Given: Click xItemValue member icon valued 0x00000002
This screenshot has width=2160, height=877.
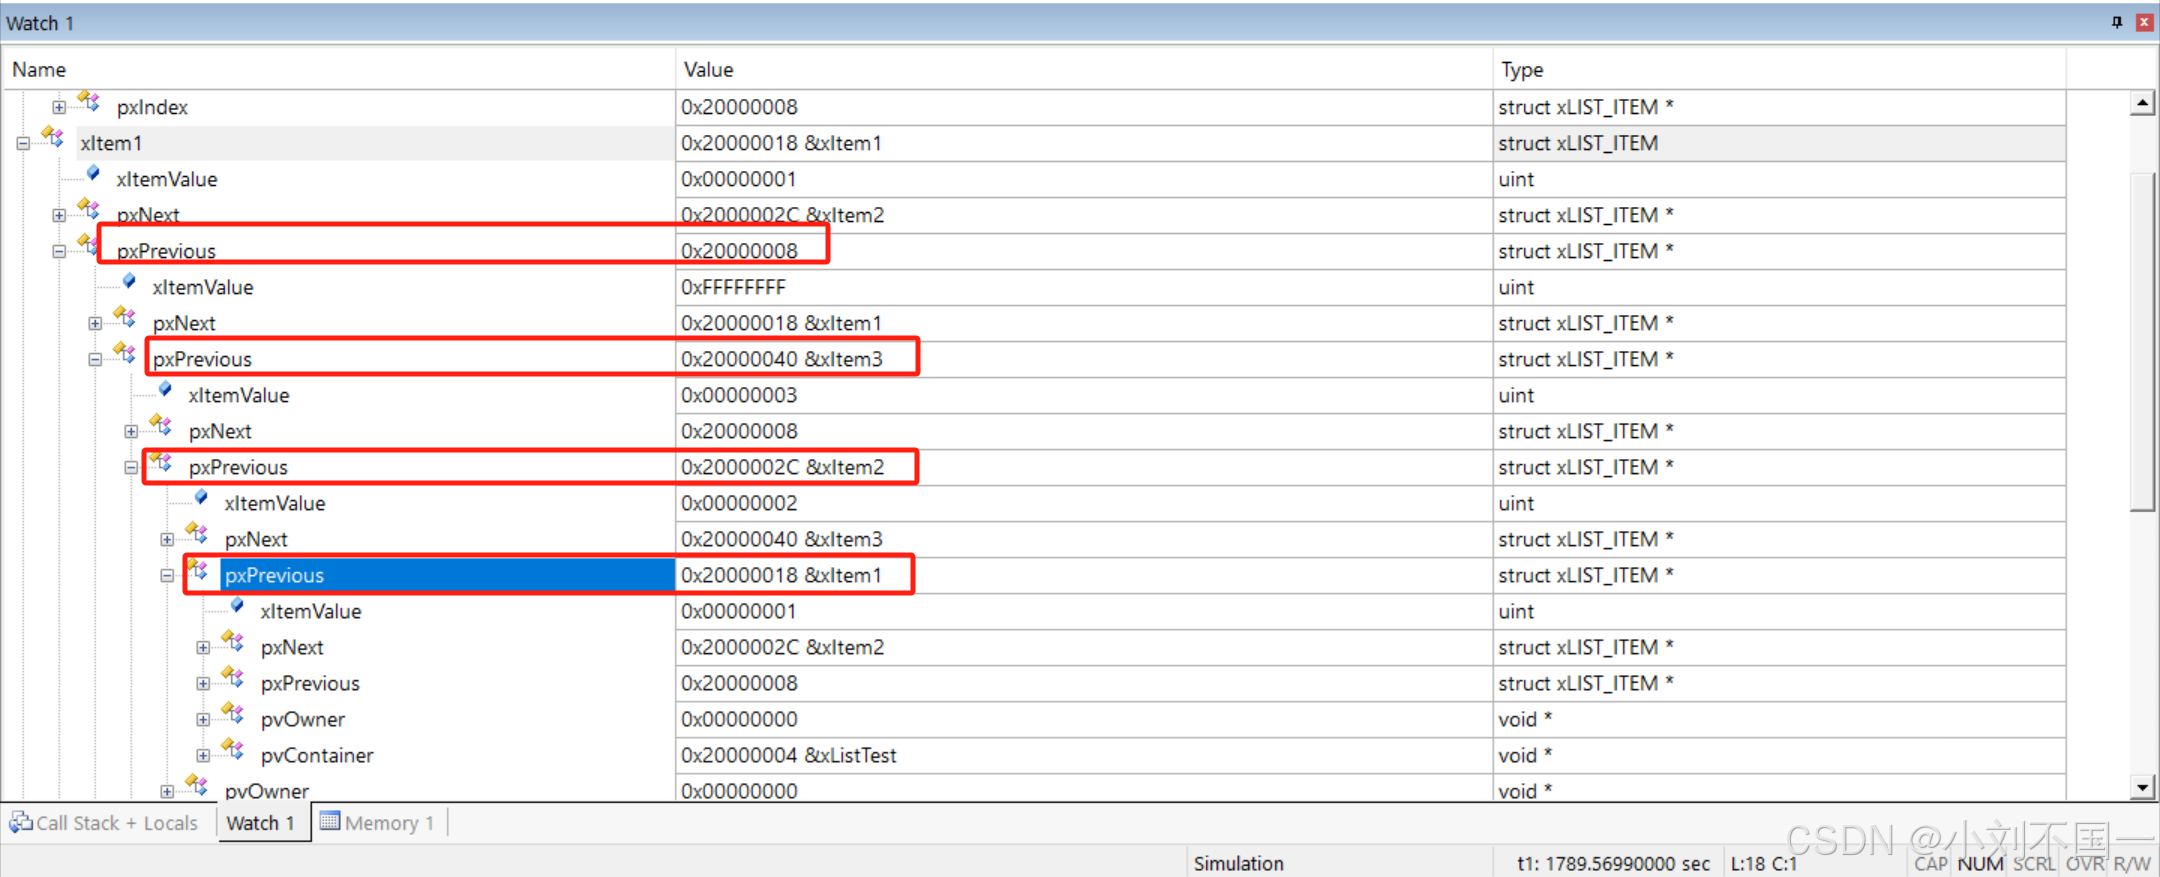Looking at the screenshot, I should (x=201, y=498).
